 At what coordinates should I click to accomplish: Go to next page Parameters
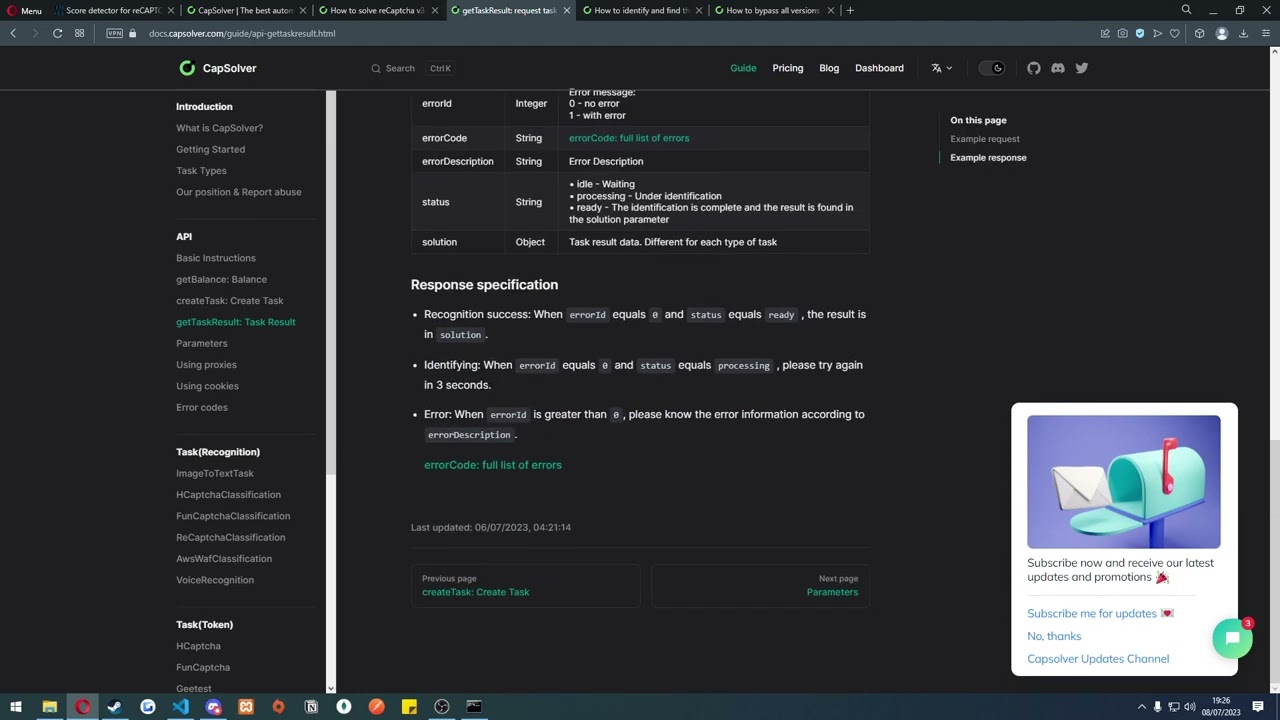(760, 586)
